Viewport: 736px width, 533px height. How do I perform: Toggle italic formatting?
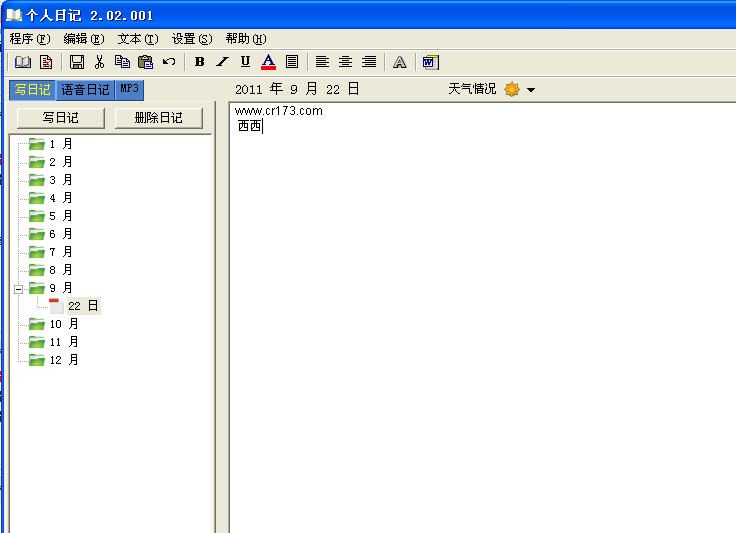click(222, 61)
